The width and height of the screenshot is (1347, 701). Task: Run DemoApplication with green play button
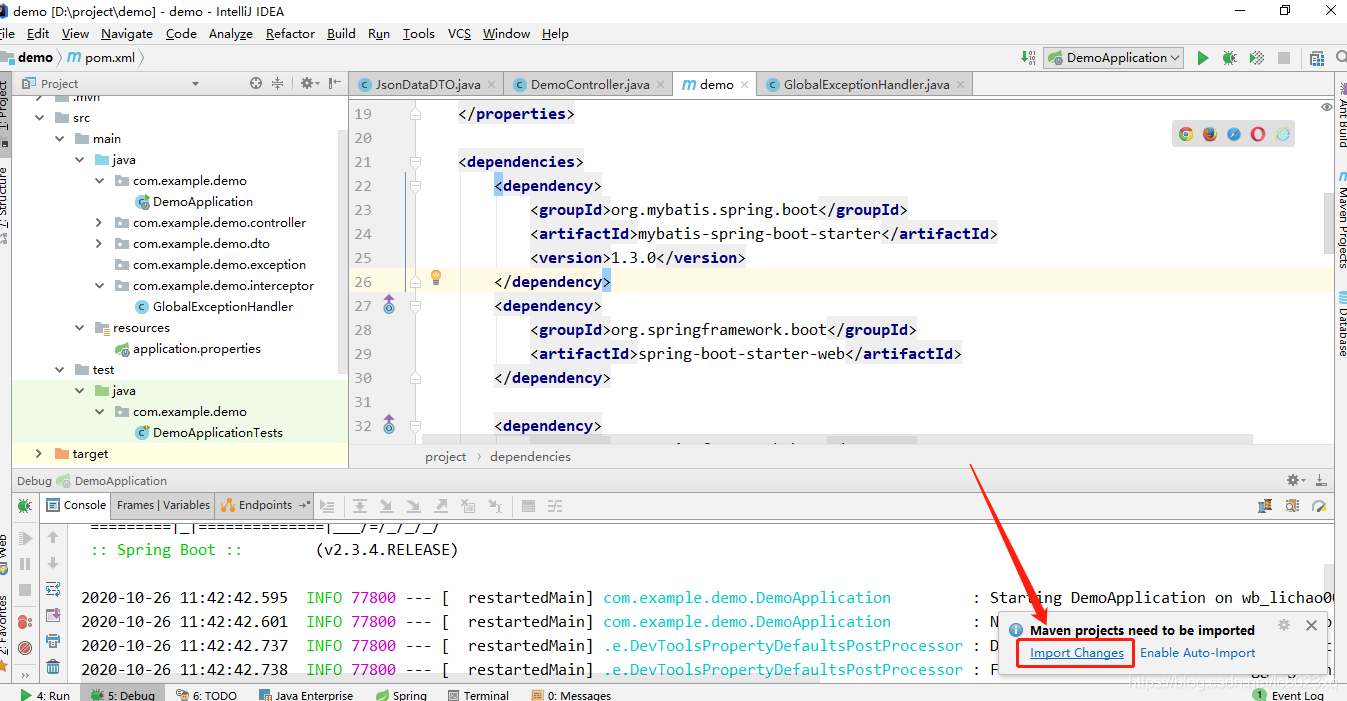[x=1203, y=58]
